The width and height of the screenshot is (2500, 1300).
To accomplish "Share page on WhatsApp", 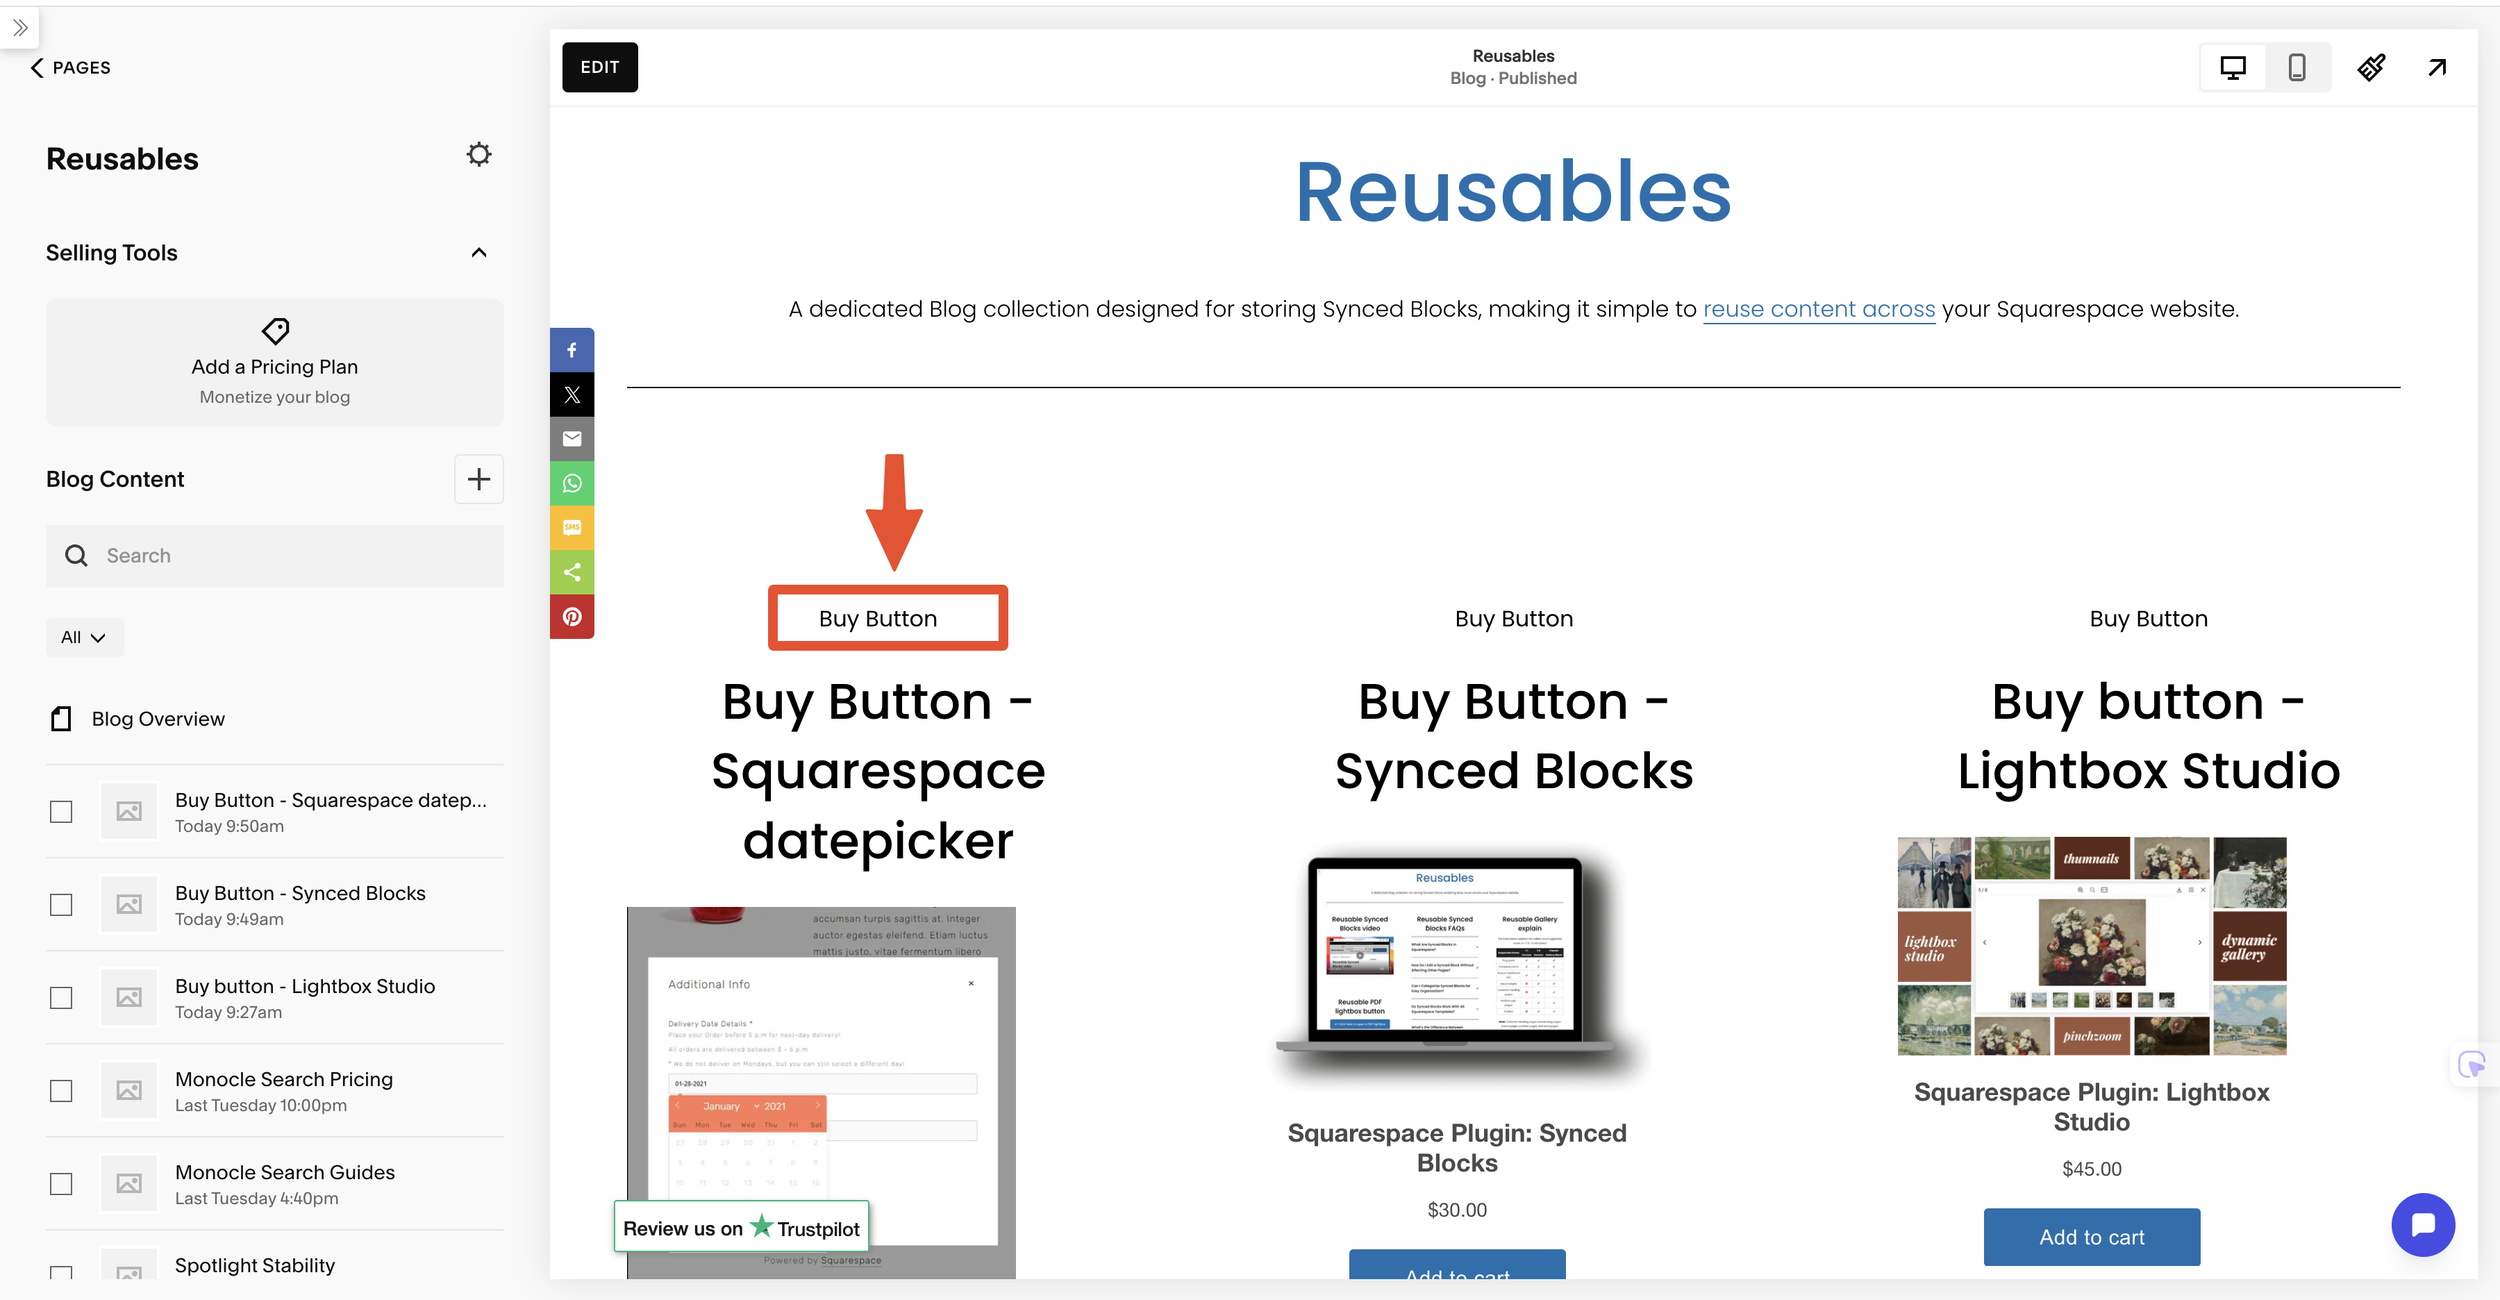I will [572, 483].
